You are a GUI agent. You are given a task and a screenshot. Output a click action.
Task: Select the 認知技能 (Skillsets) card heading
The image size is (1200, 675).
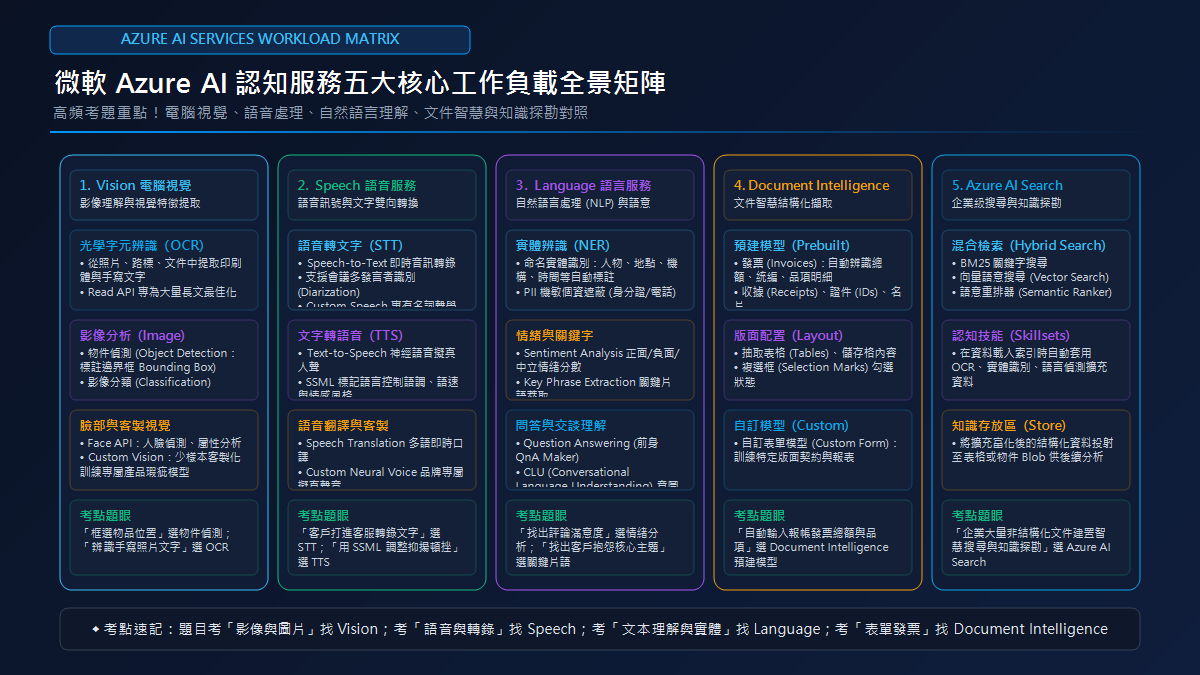pyautogui.click(x=1013, y=335)
